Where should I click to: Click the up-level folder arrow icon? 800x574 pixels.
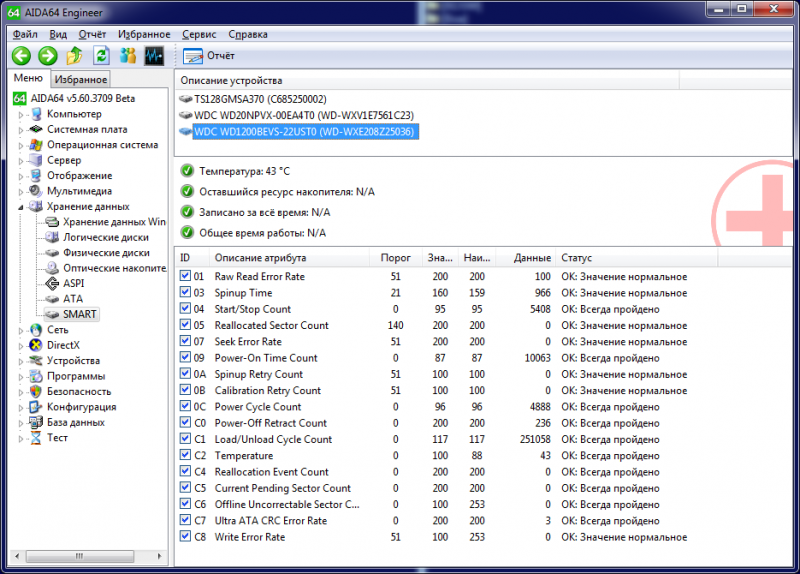[x=74, y=56]
